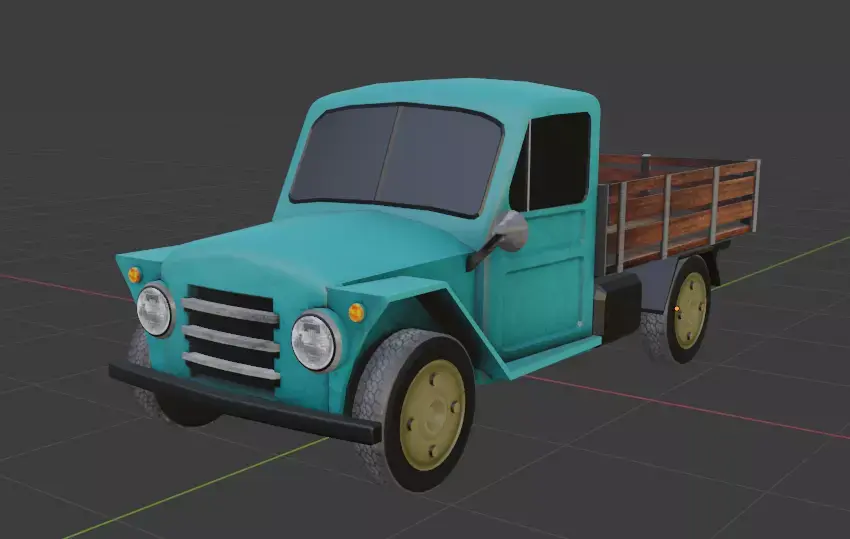This screenshot has height=539, width=850.
Task: Click the gray side mirror
Action: pyautogui.click(x=512, y=232)
